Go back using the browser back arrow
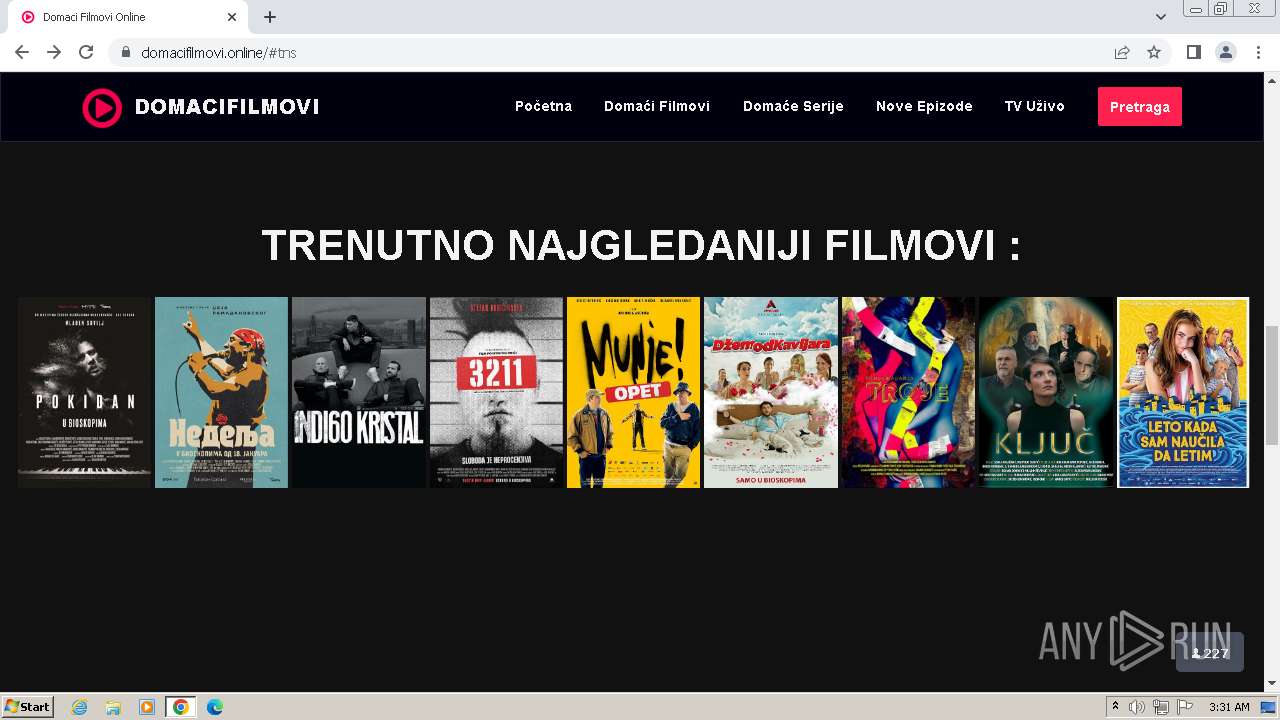The width and height of the screenshot is (1280, 720). (x=22, y=52)
